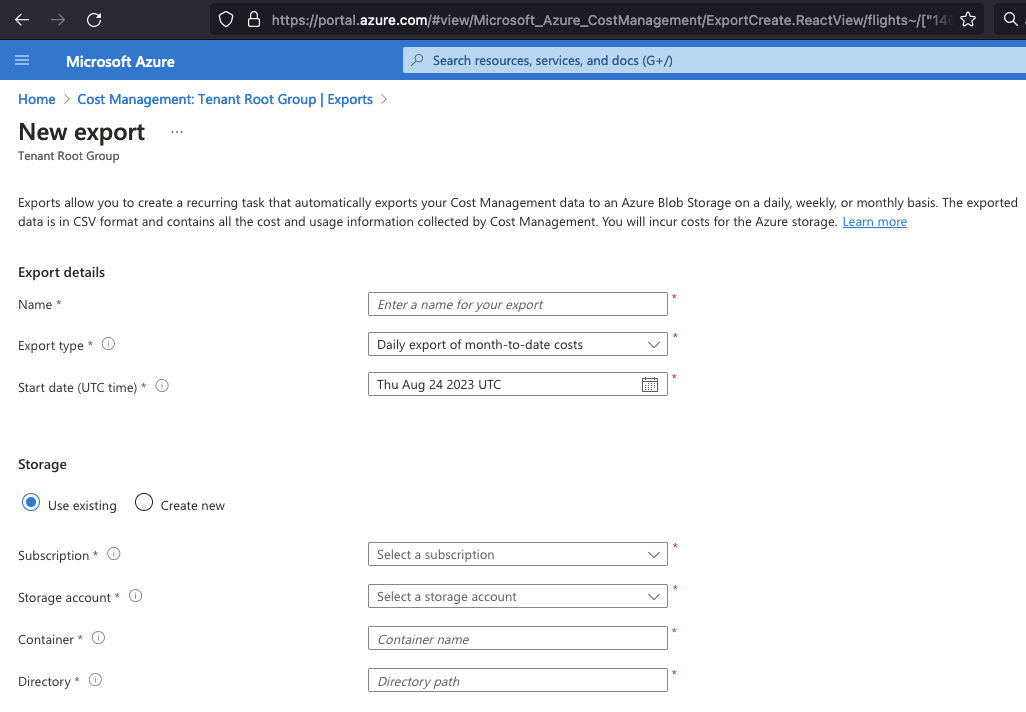Bookmark this page with the star icon
This screenshot has width=1026, height=712.
tap(968, 20)
